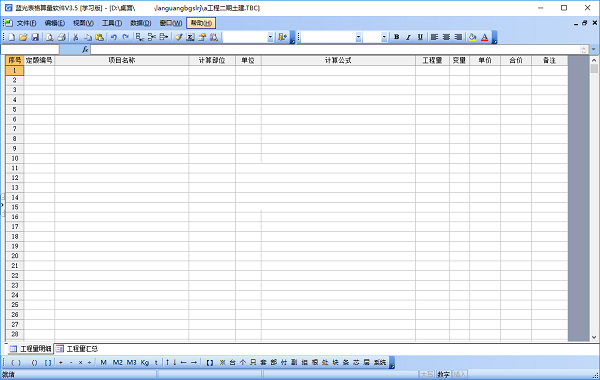Center align text
Image resolution: width=600 pixels, height=380 pixels.
(x=446, y=37)
